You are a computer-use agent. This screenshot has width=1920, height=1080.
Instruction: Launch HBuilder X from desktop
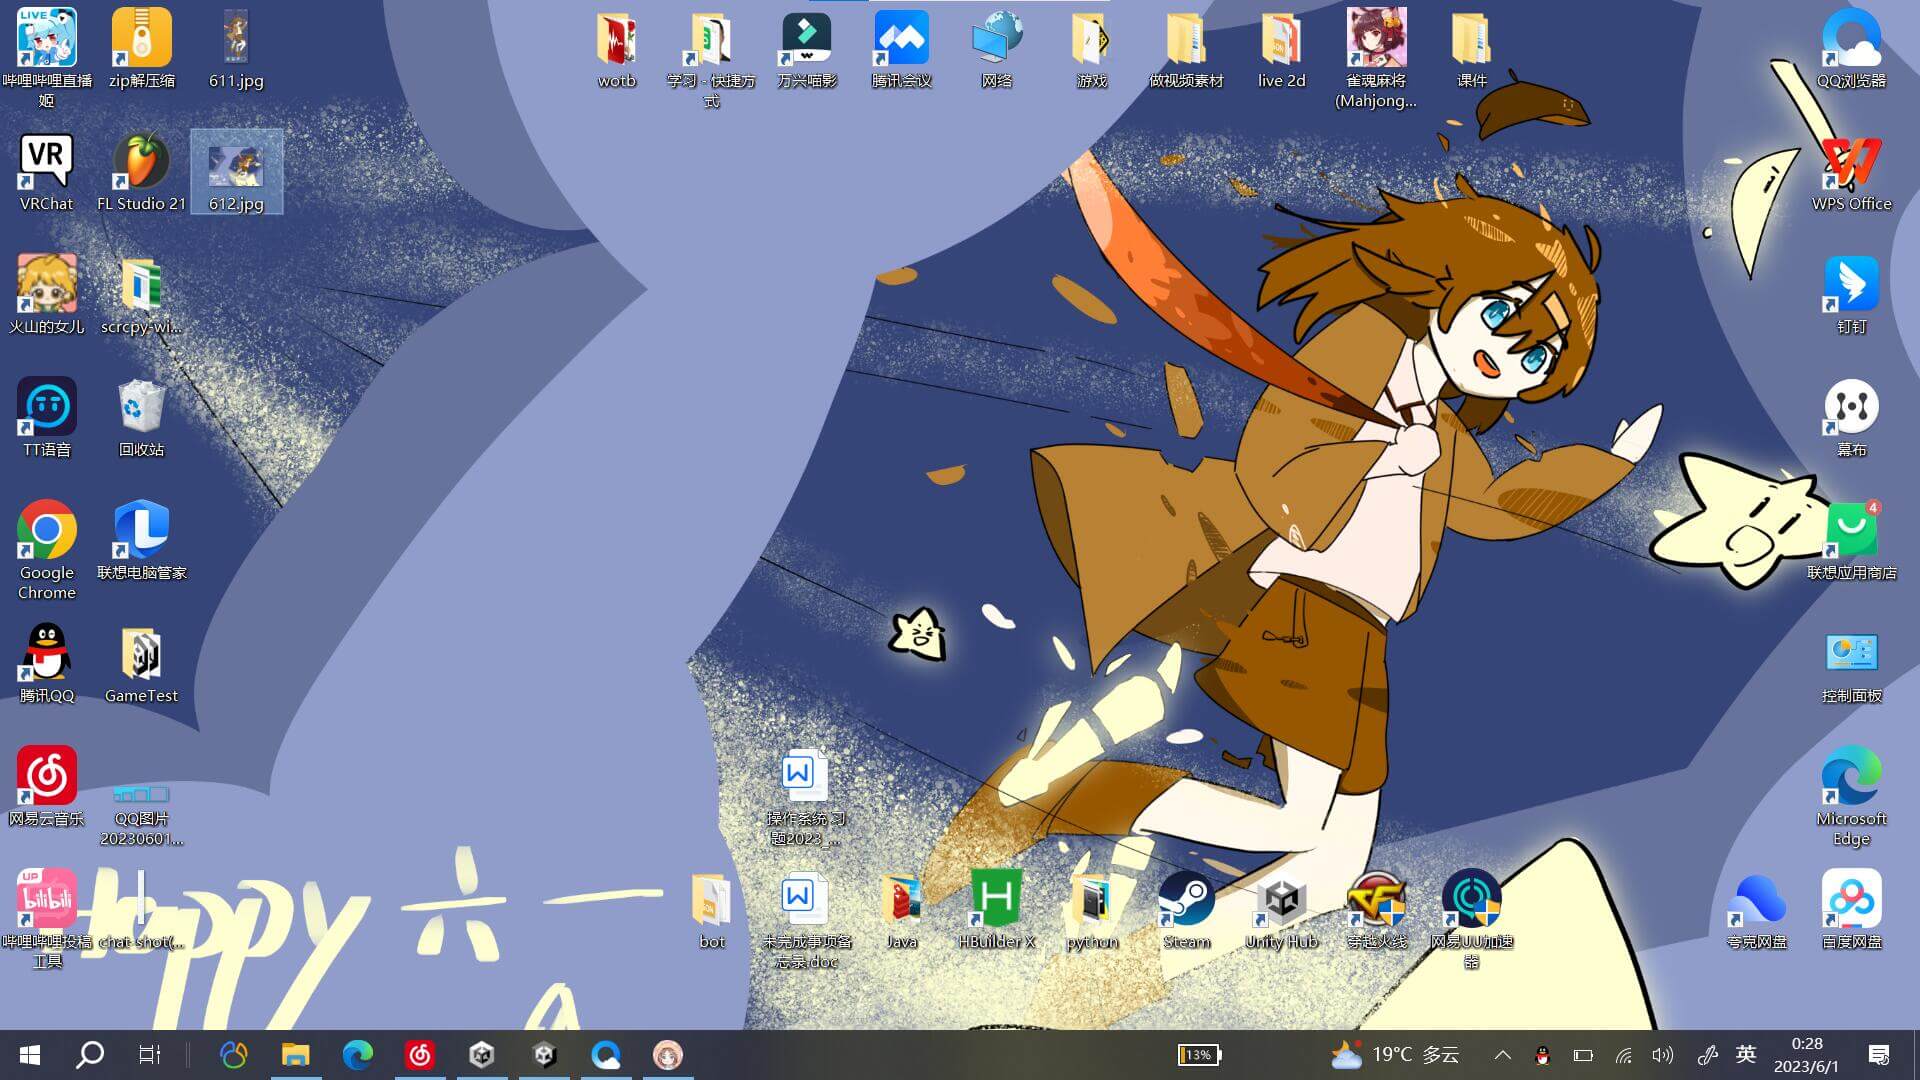pyautogui.click(x=996, y=910)
